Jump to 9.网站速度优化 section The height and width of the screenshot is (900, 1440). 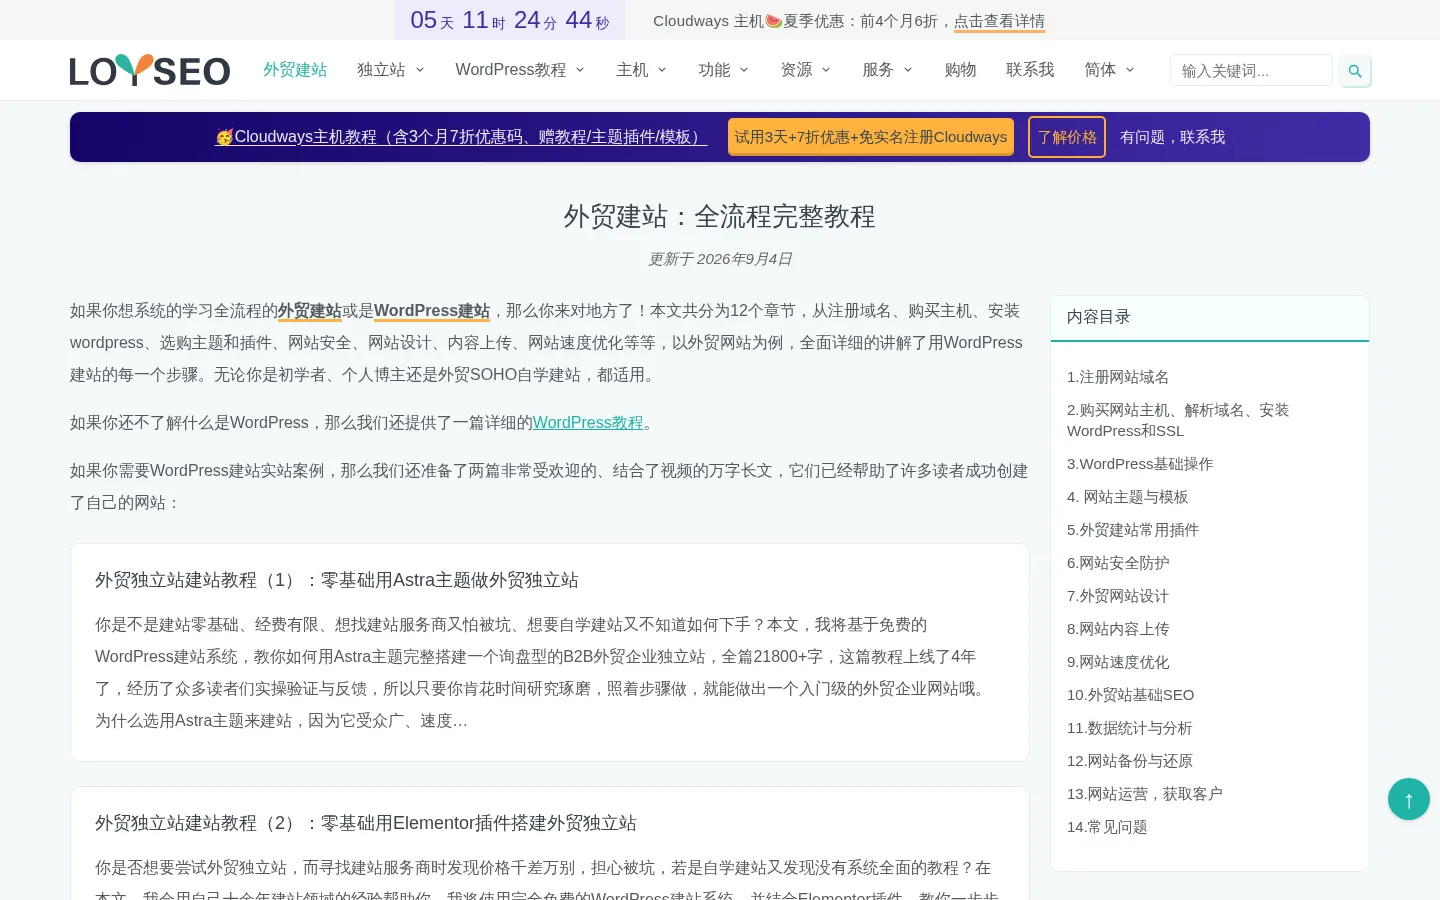click(x=1118, y=662)
